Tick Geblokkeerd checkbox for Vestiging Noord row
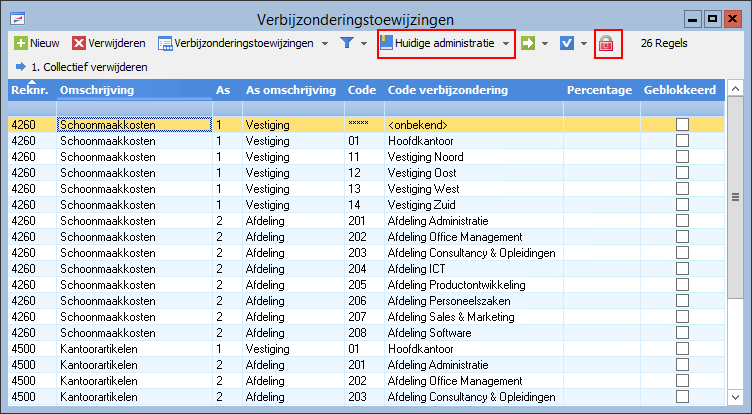The image size is (752, 414). pyautogui.click(x=682, y=157)
